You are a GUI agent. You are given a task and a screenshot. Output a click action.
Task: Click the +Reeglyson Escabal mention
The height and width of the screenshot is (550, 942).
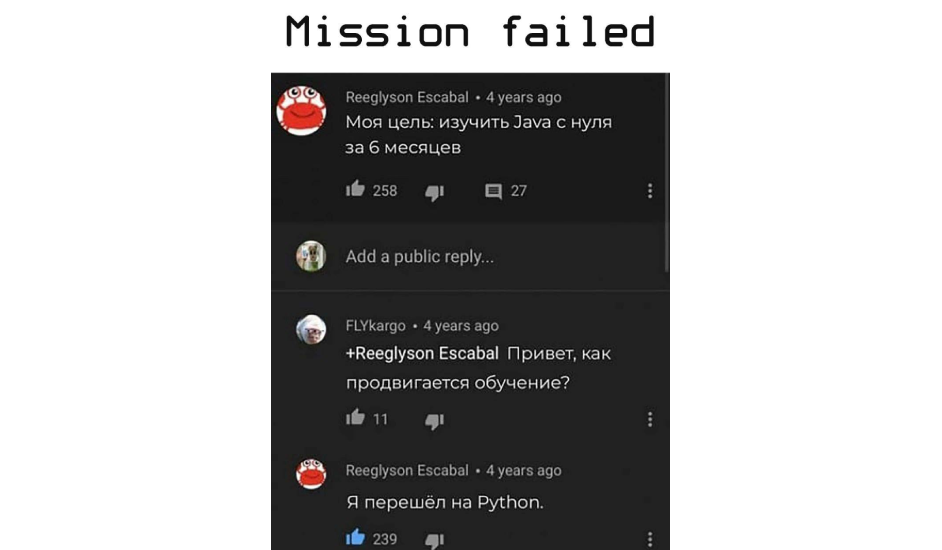tap(422, 353)
